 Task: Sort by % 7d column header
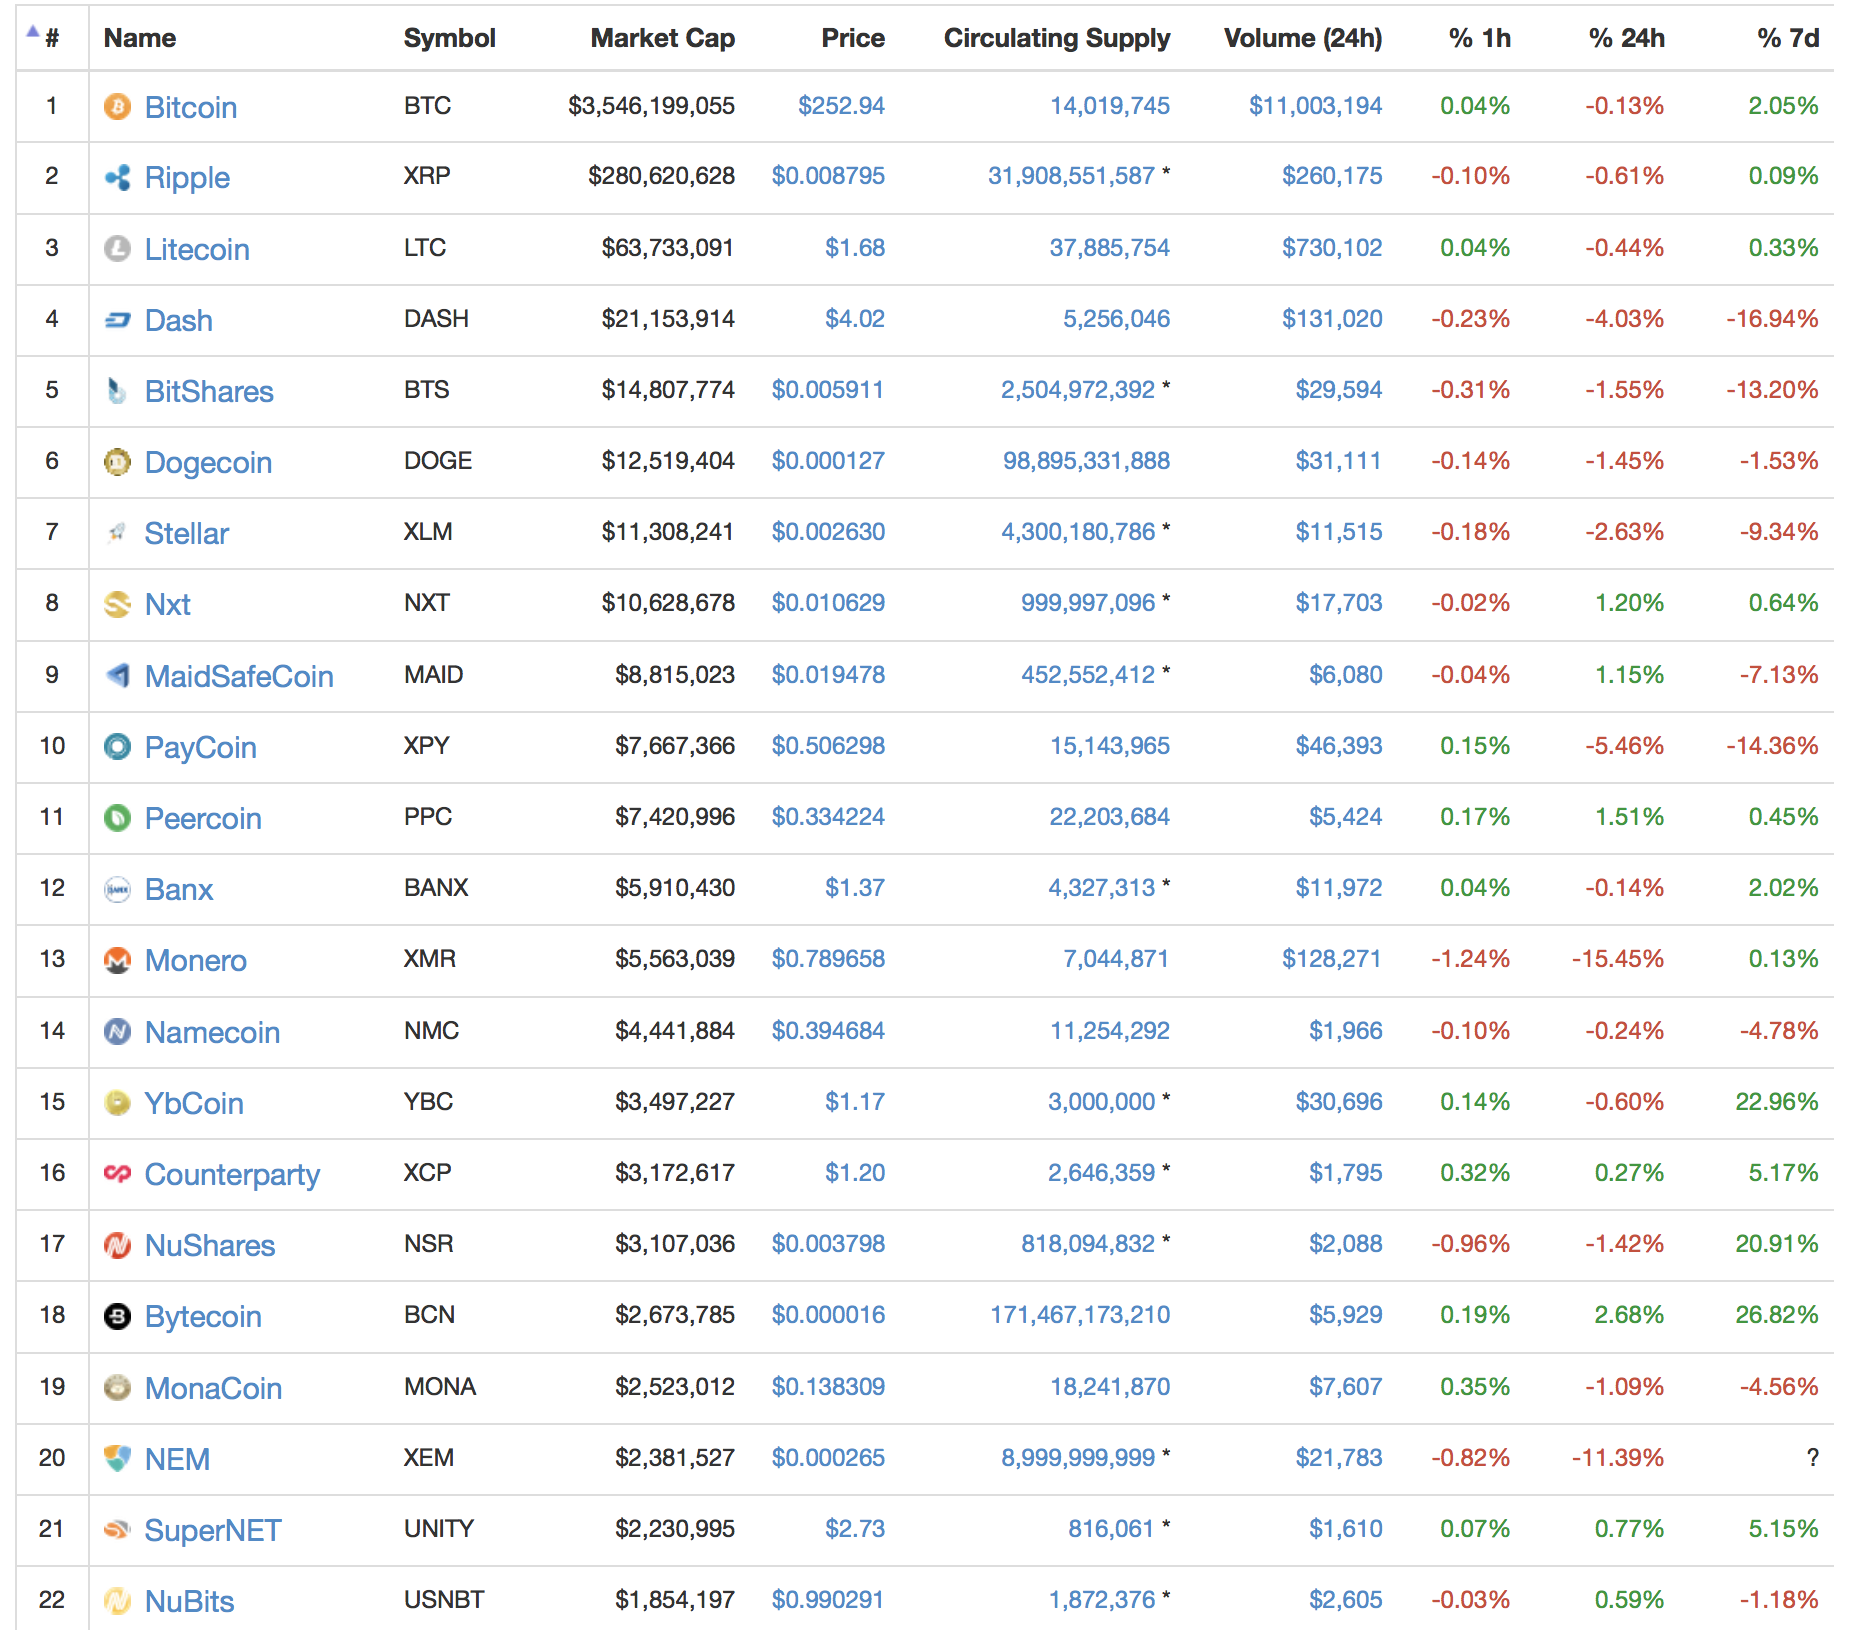(x=1788, y=38)
